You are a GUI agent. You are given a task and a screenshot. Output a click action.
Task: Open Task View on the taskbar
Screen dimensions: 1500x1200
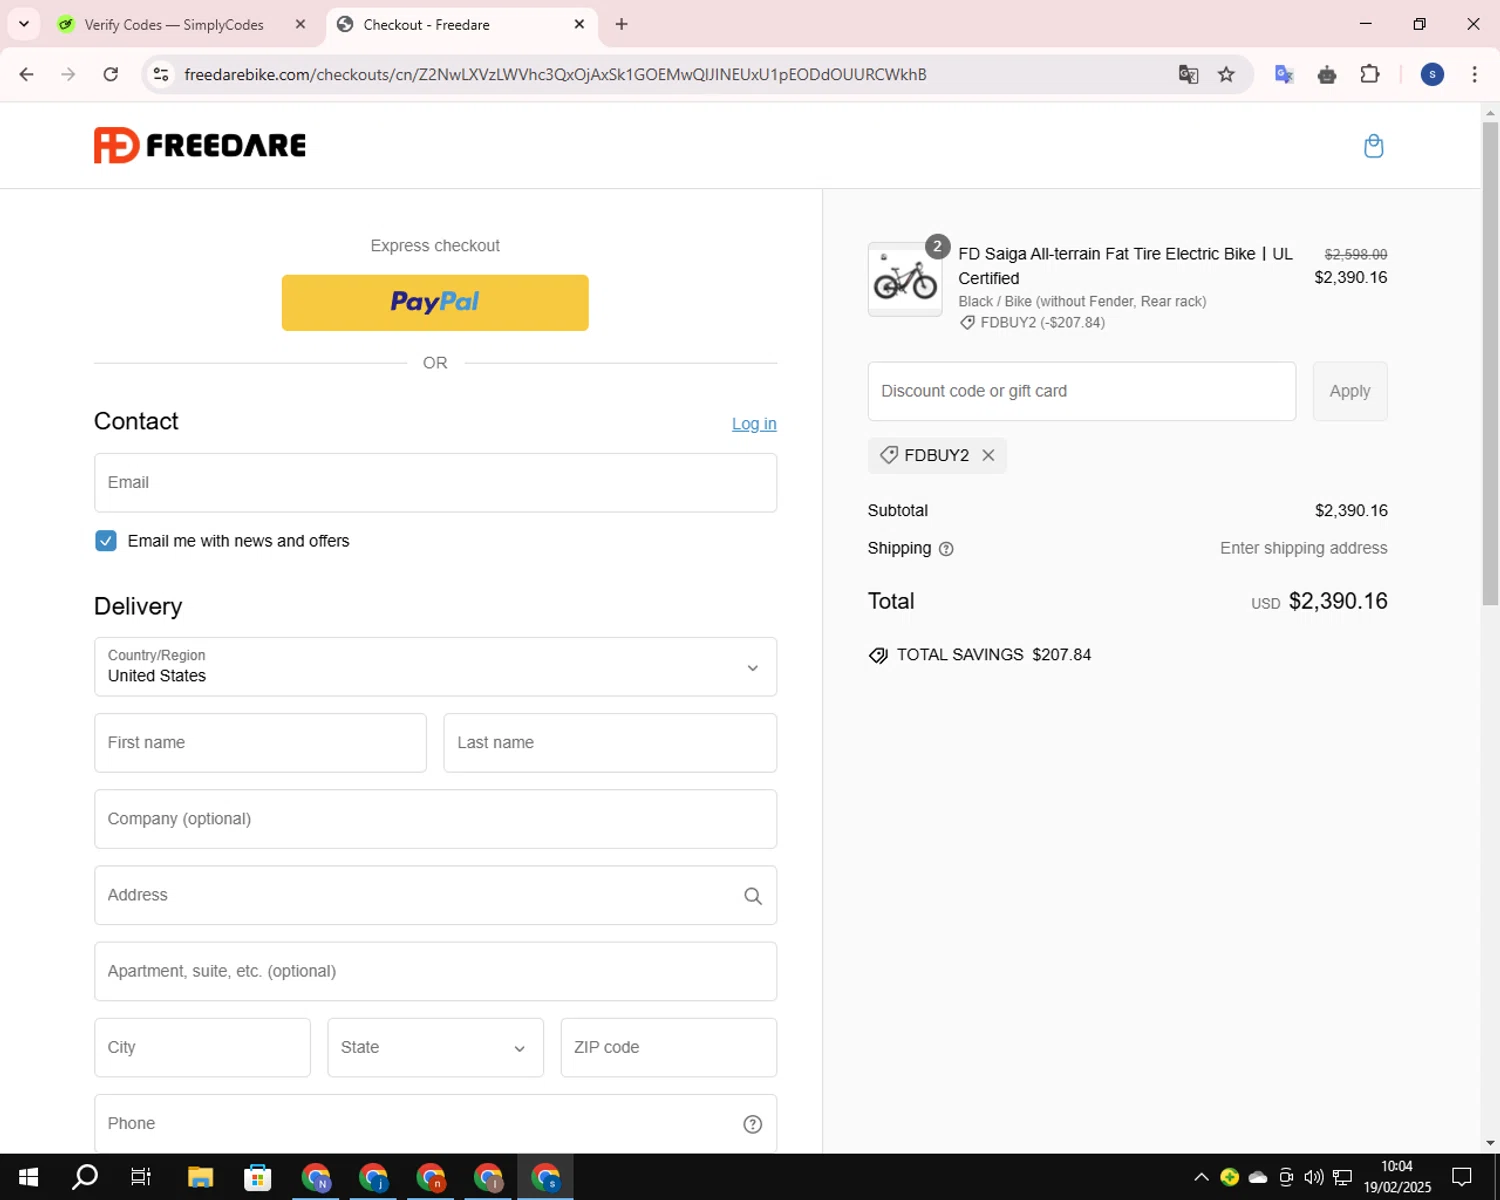point(141,1177)
